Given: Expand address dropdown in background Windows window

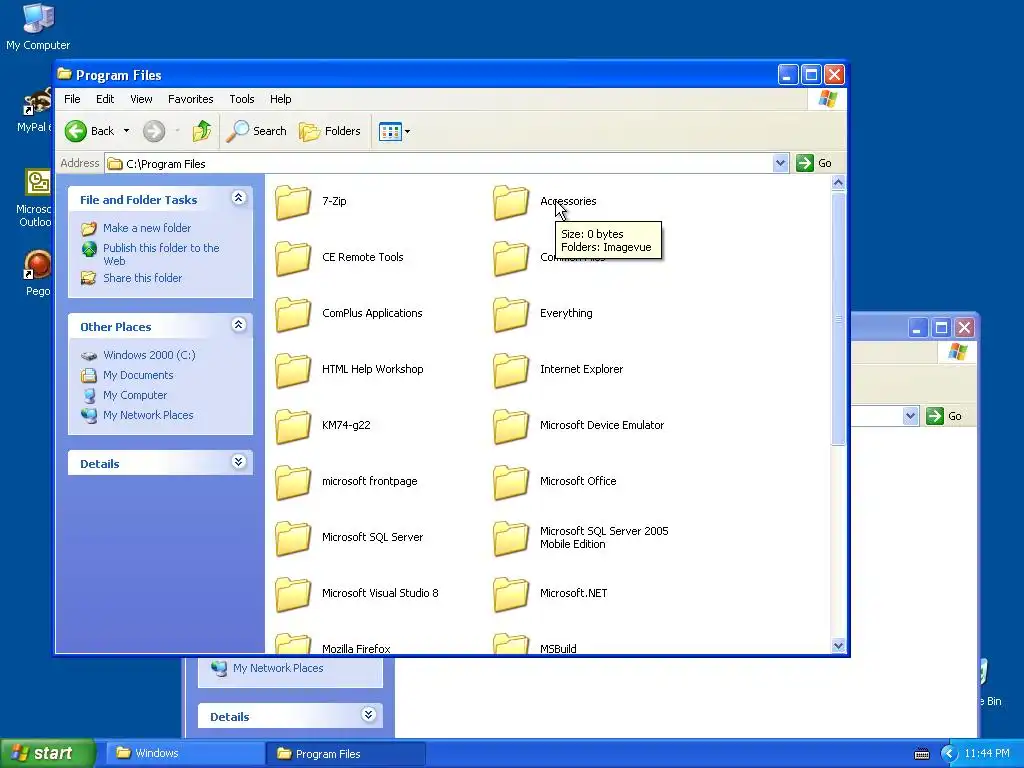Looking at the screenshot, I should [x=910, y=416].
